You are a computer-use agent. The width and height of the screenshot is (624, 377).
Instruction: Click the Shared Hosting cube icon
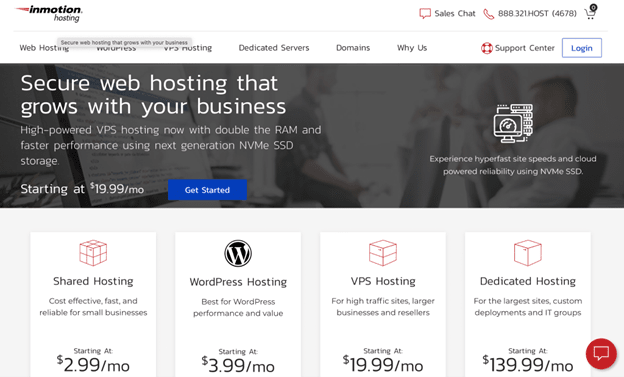[93, 253]
